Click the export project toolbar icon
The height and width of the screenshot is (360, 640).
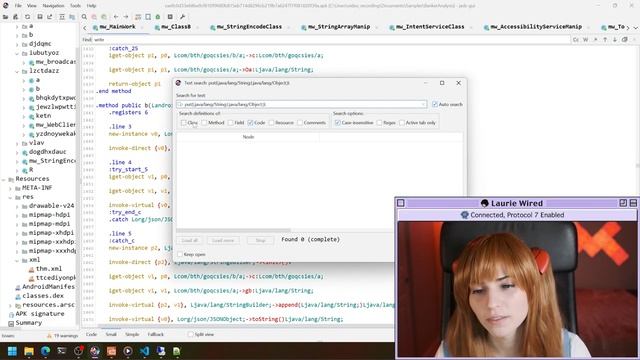tap(49, 17)
